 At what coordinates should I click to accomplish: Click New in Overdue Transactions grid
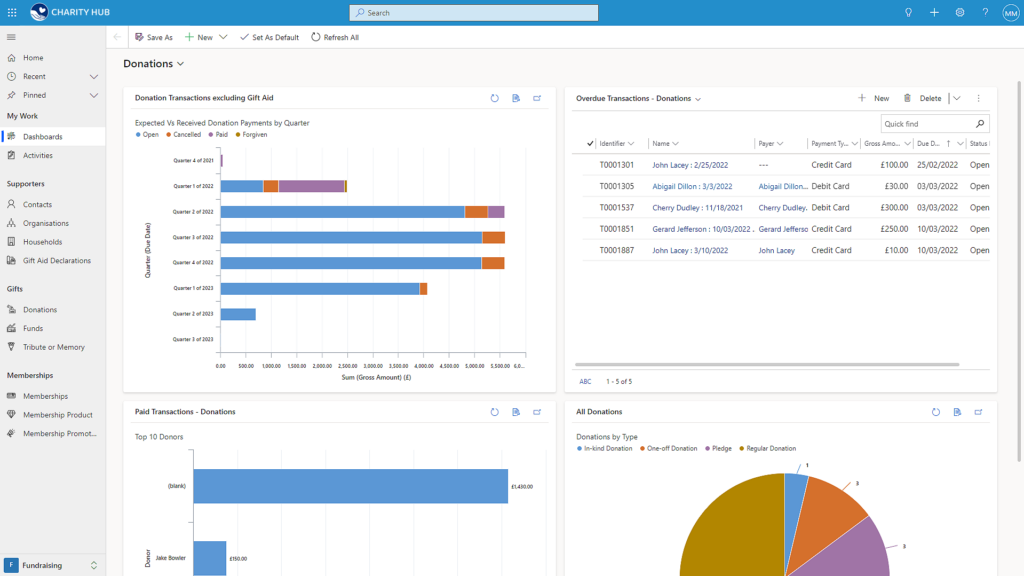(874, 98)
